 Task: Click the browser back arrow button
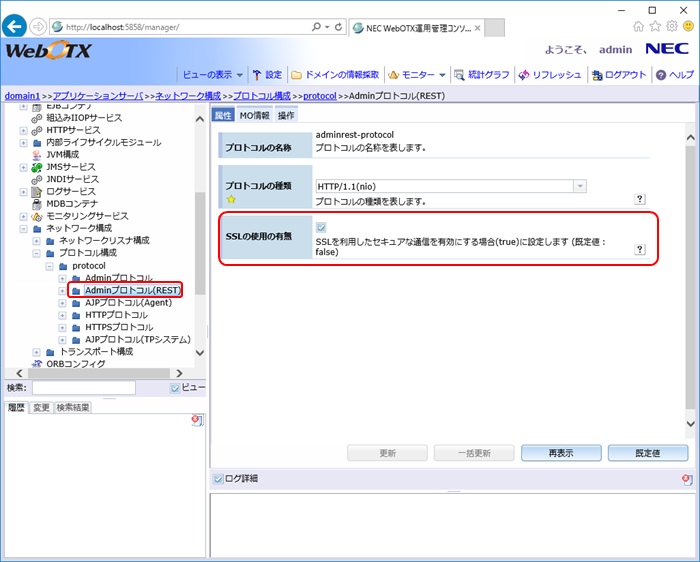pyautogui.click(x=15, y=26)
